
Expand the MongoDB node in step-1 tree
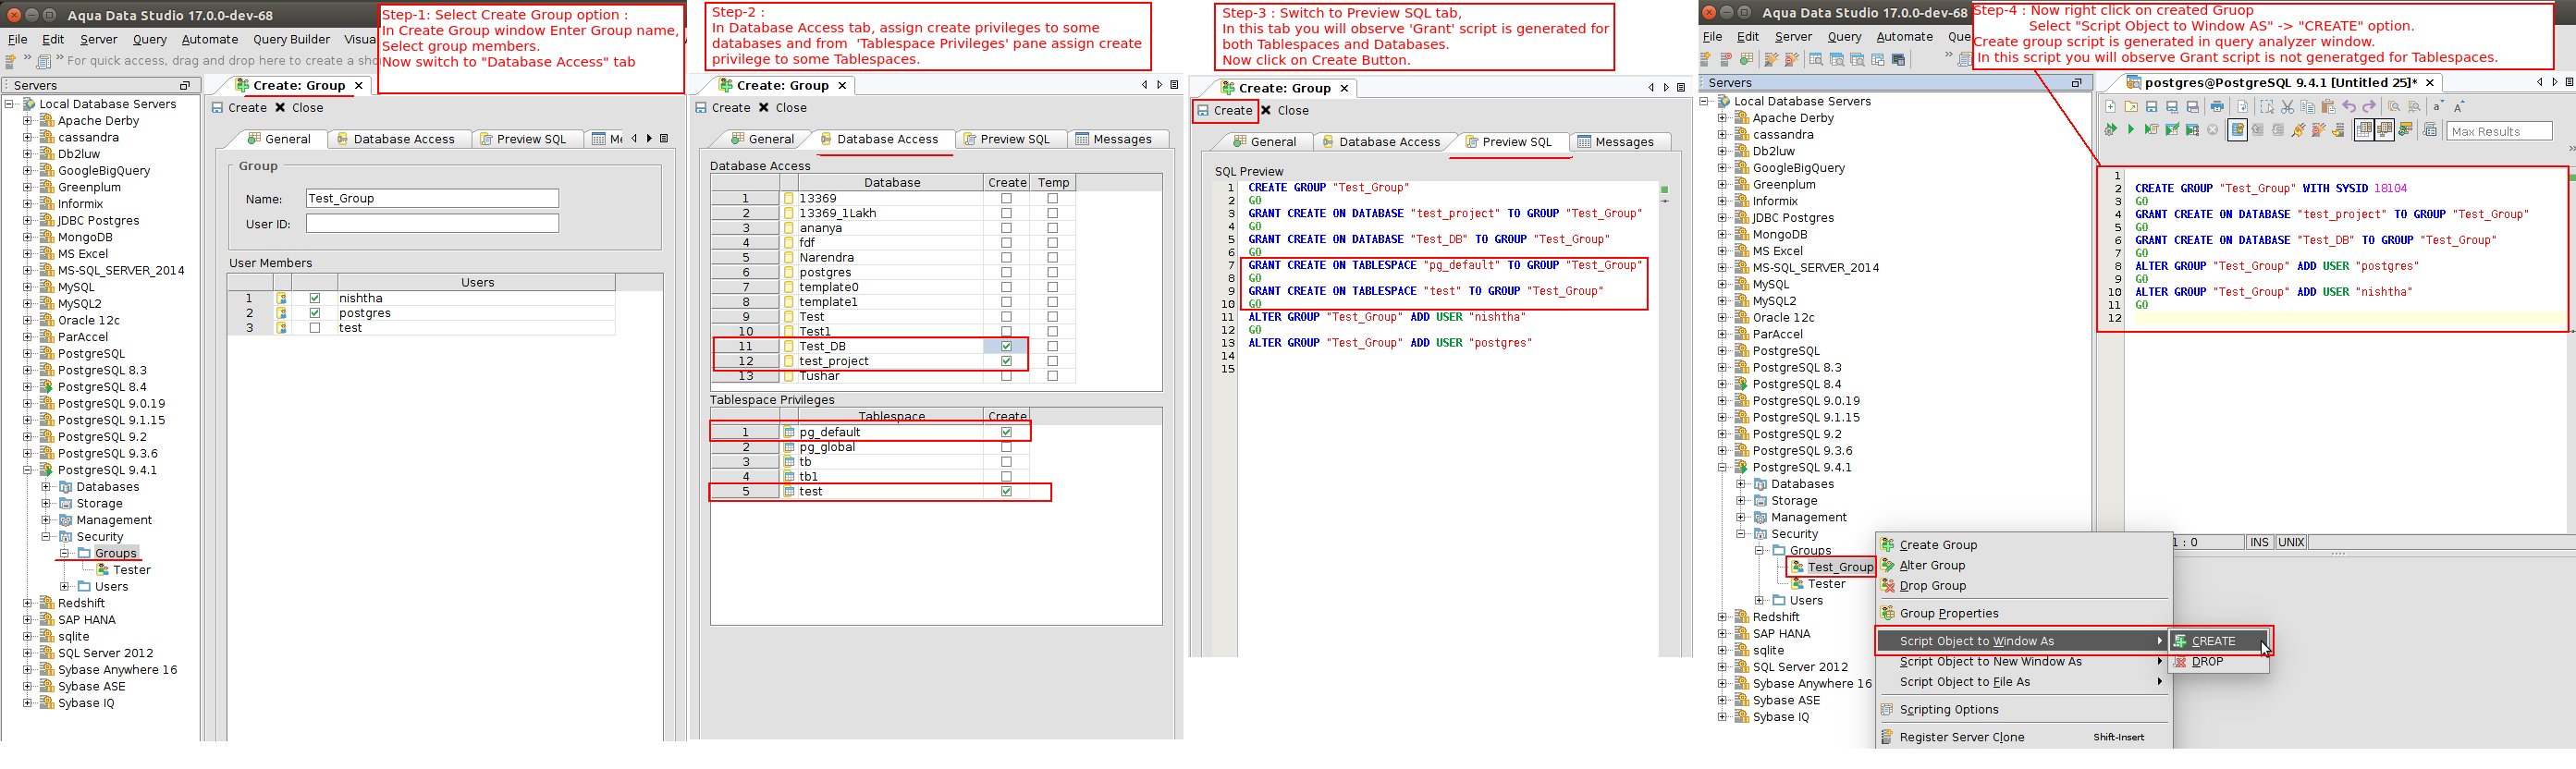tap(28, 237)
